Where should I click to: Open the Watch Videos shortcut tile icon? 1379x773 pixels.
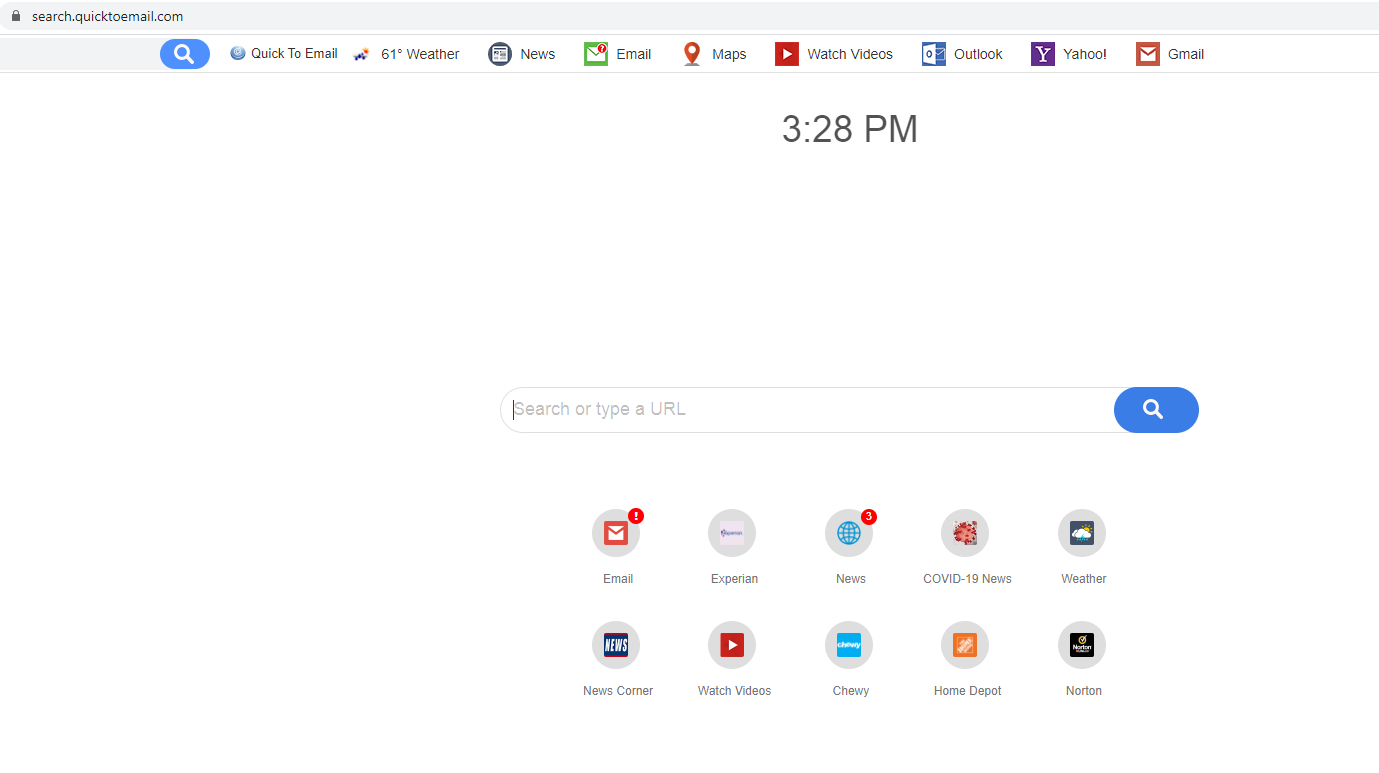click(x=732, y=645)
